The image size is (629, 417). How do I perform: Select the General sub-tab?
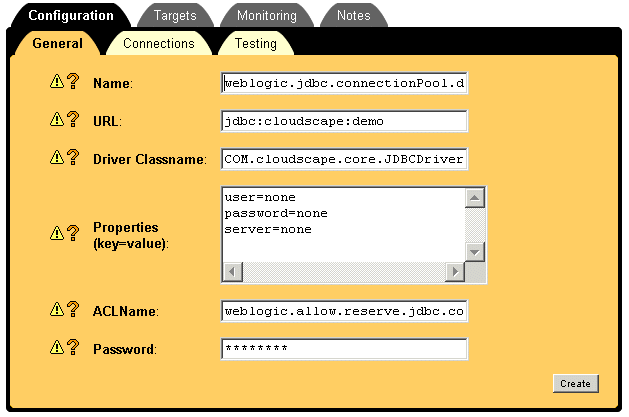click(57, 43)
